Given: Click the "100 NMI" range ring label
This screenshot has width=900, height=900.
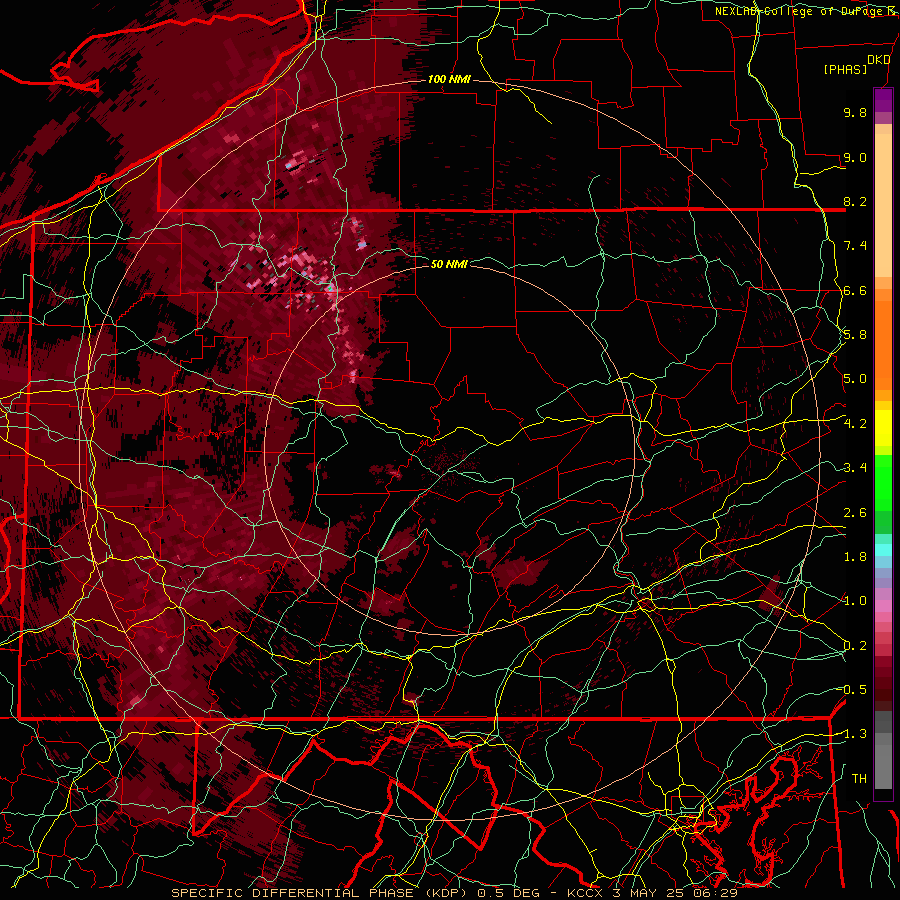Looking at the screenshot, I should 449,79.
